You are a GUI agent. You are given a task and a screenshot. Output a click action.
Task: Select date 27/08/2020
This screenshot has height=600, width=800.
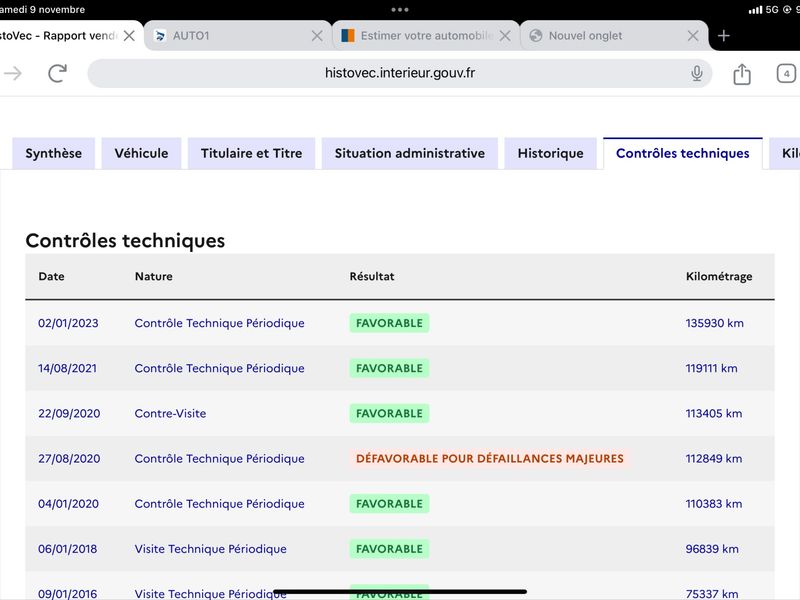tap(69, 459)
